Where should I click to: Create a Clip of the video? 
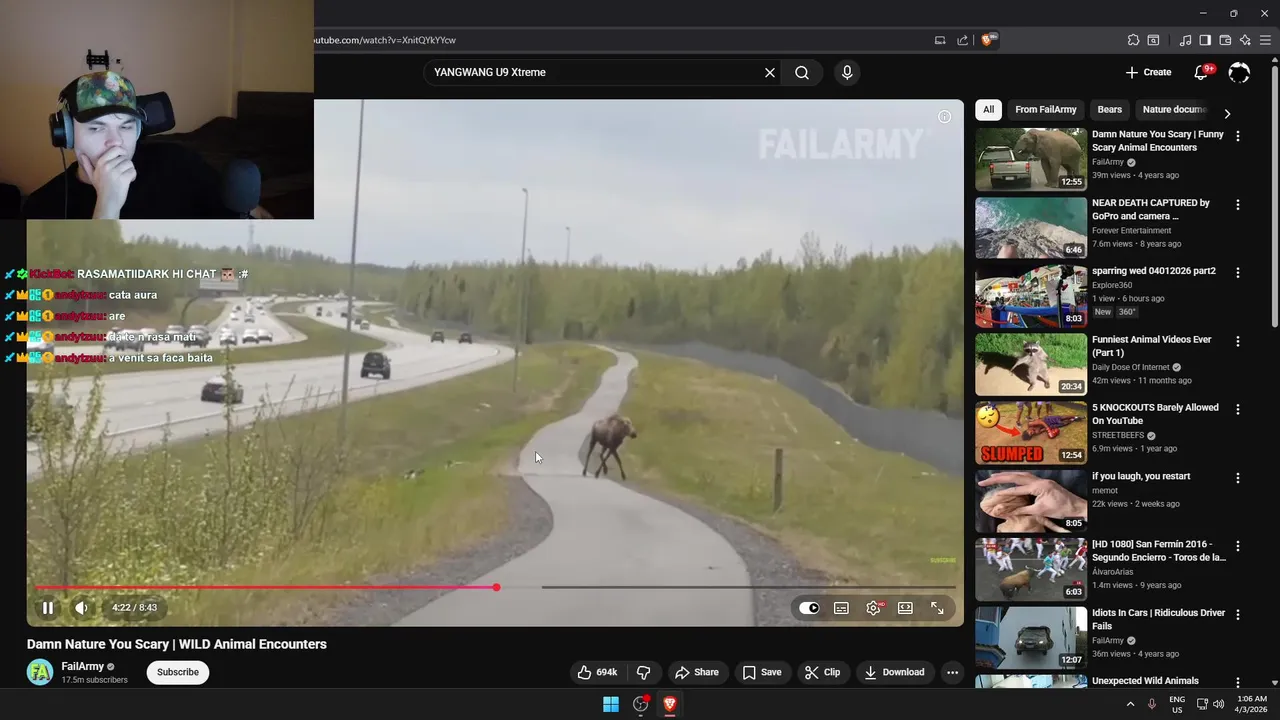click(x=823, y=672)
